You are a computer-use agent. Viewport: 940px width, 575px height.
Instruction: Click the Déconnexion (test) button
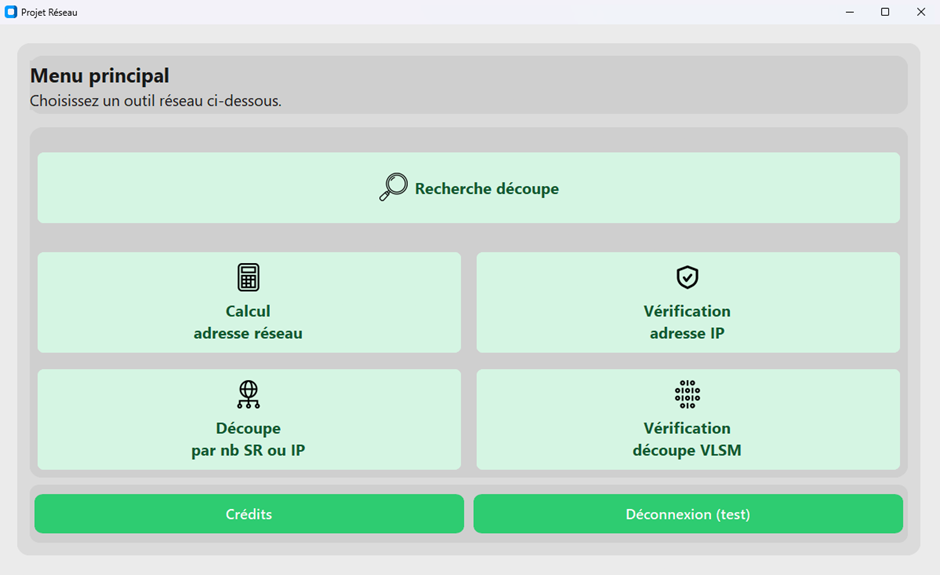(688, 514)
